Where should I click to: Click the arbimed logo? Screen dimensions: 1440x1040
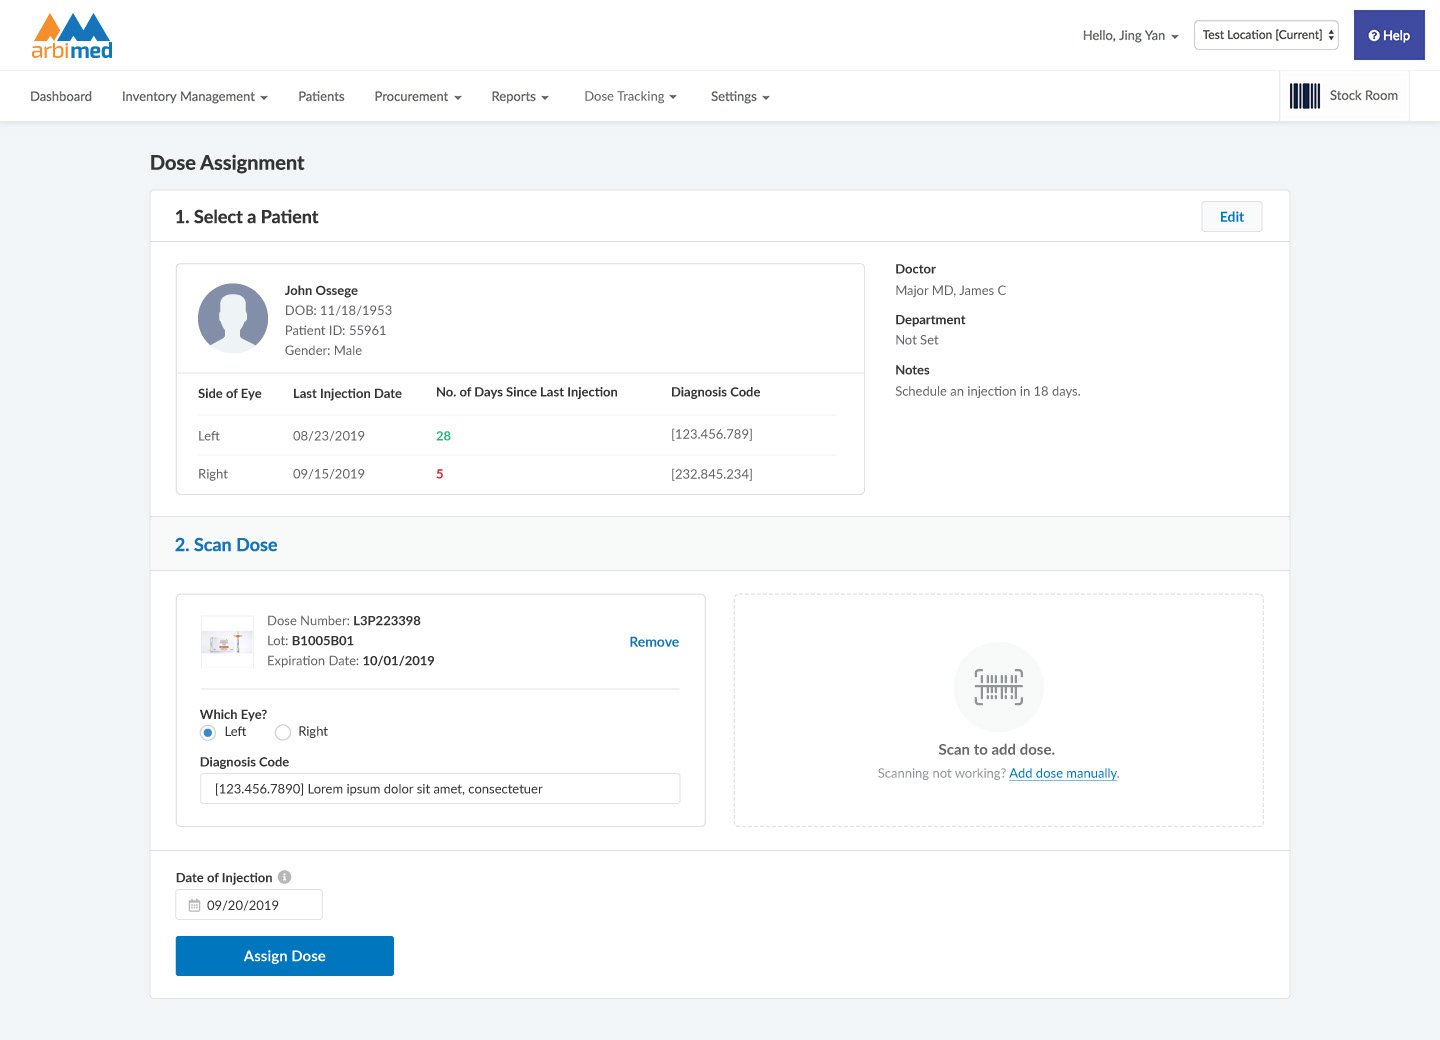(72, 36)
